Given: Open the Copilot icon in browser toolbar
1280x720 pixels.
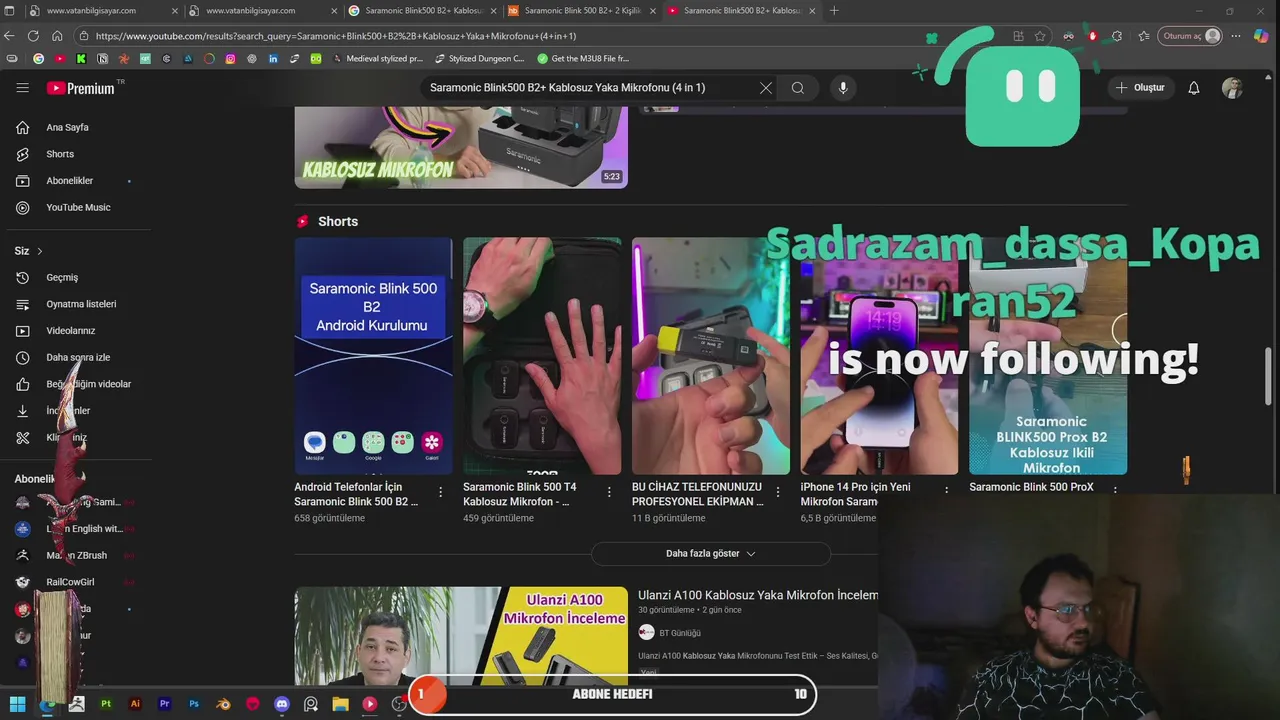Looking at the screenshot, I should point(1261,36).
